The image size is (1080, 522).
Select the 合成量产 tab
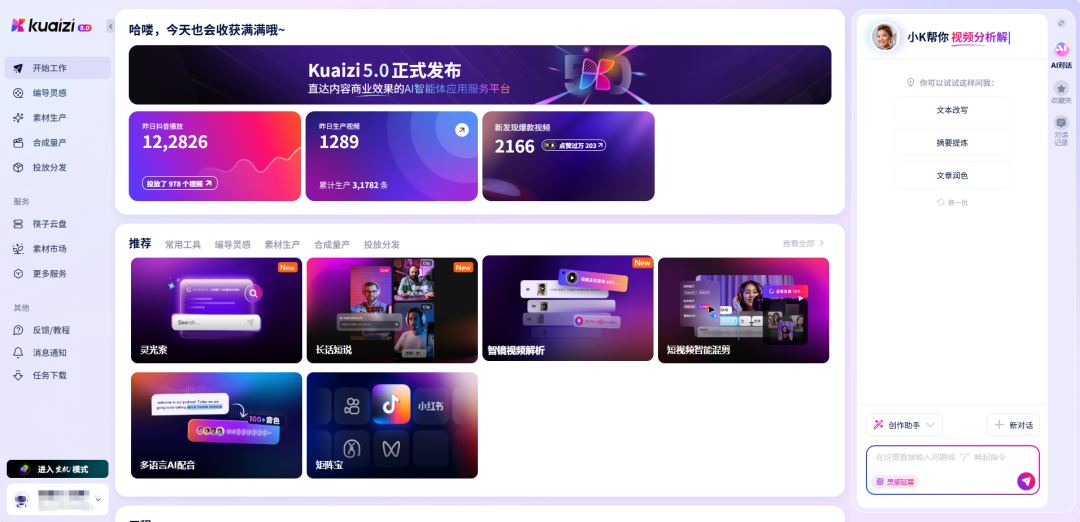tap(332, 244)
